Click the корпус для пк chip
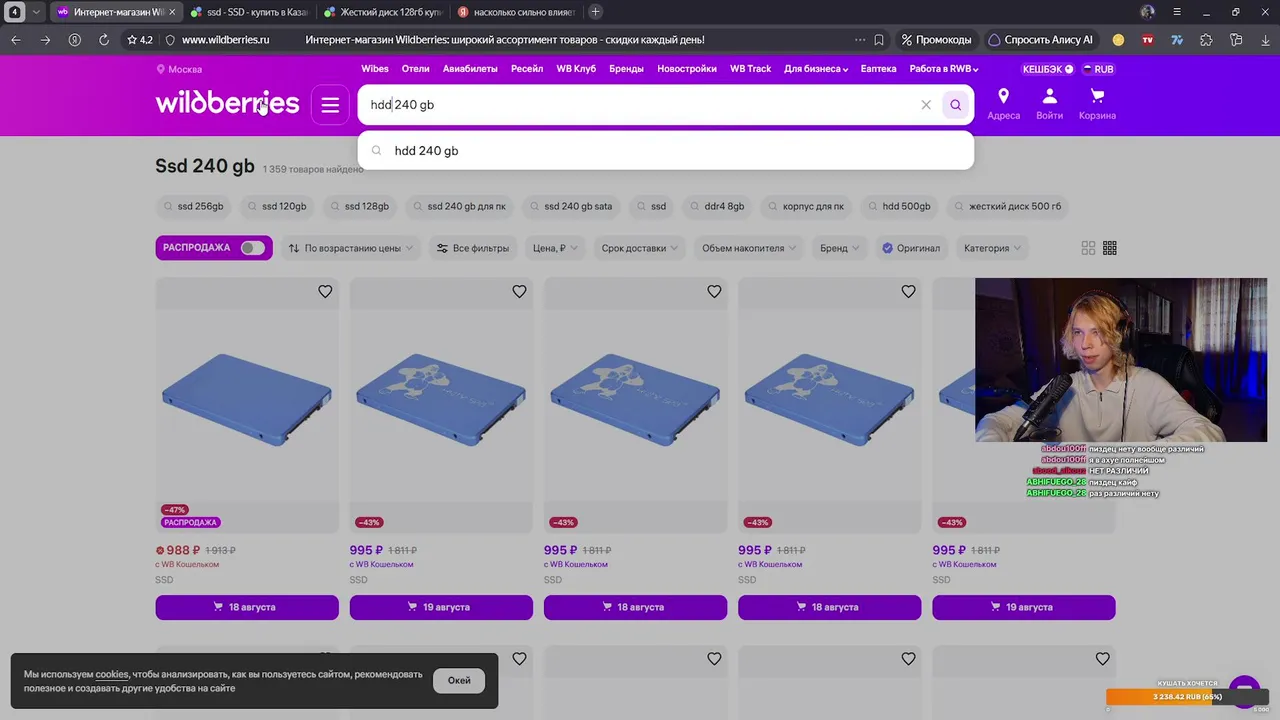 tap(806, 207)
